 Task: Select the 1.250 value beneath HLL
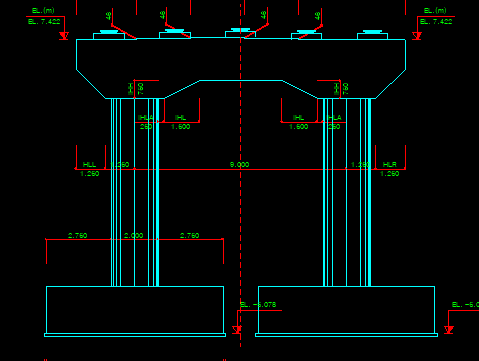90,174
